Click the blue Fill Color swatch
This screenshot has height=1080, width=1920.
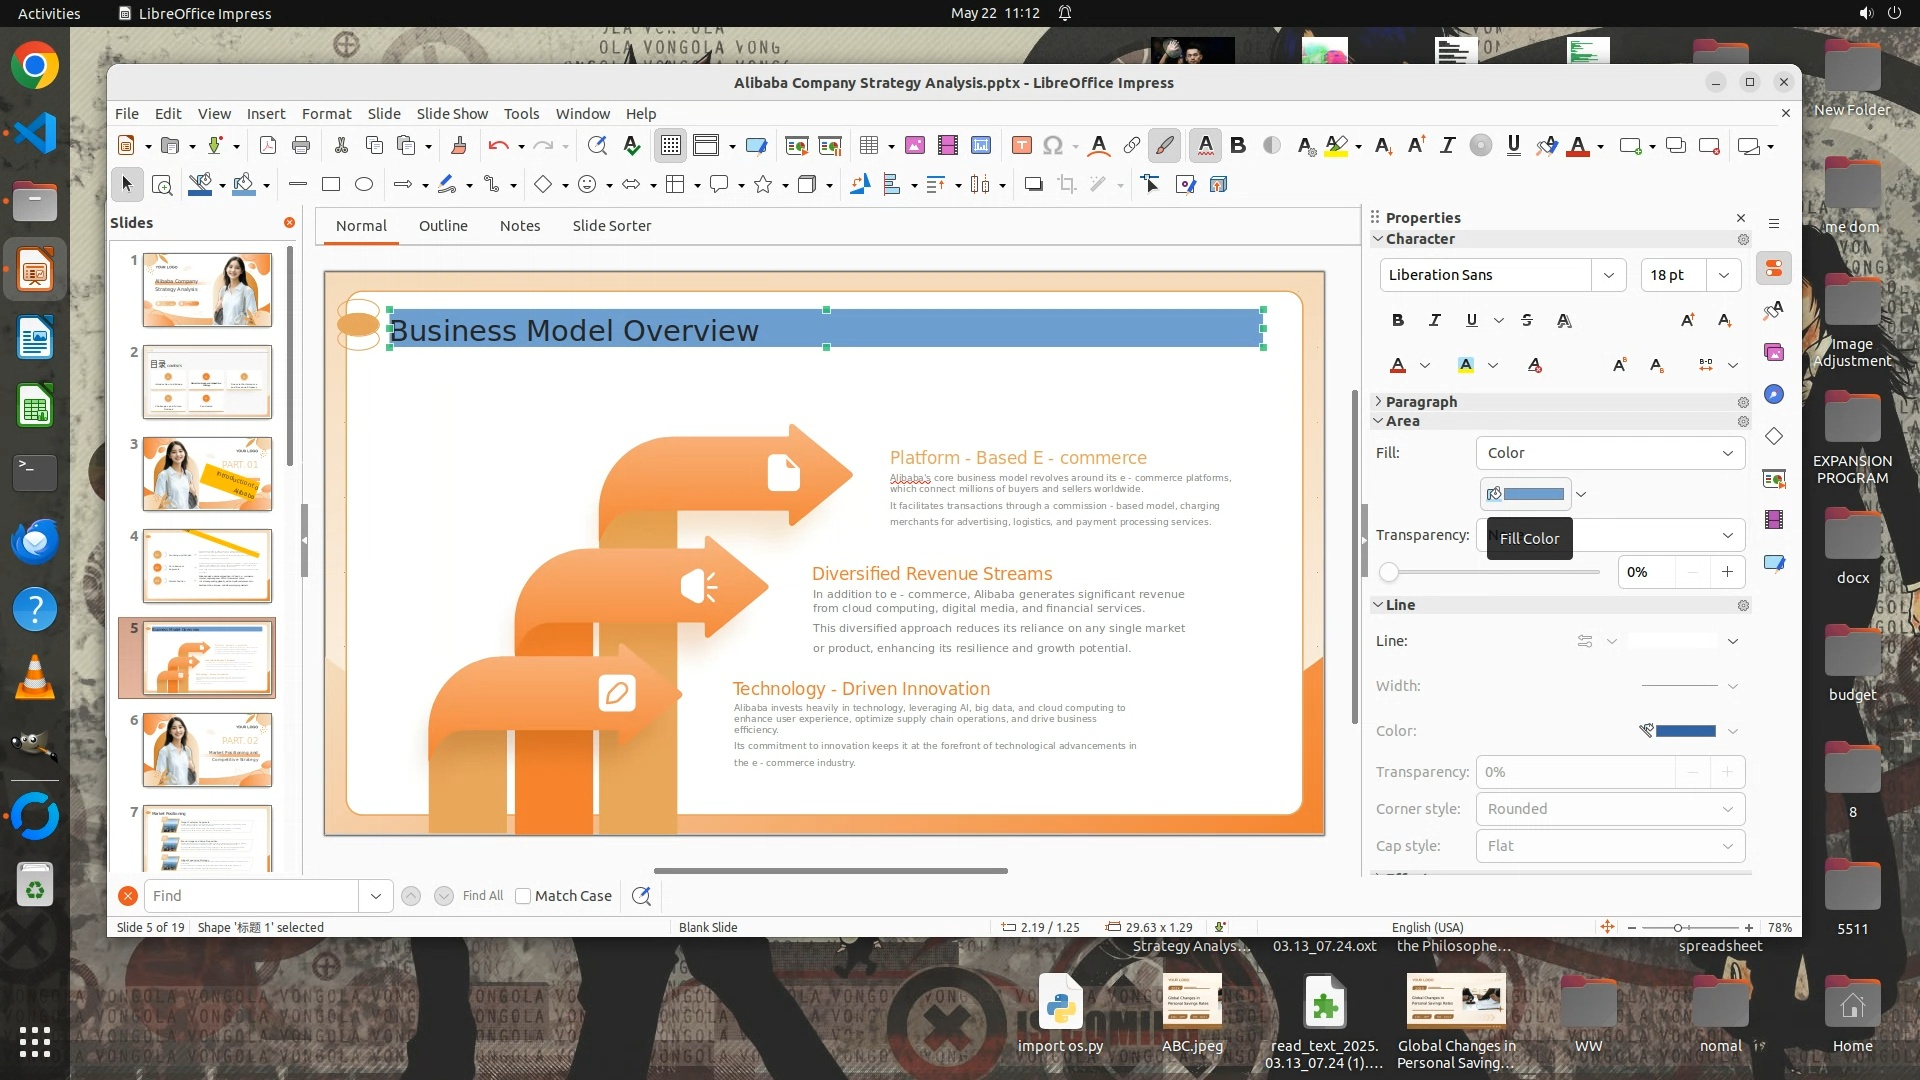[1533, 494]
